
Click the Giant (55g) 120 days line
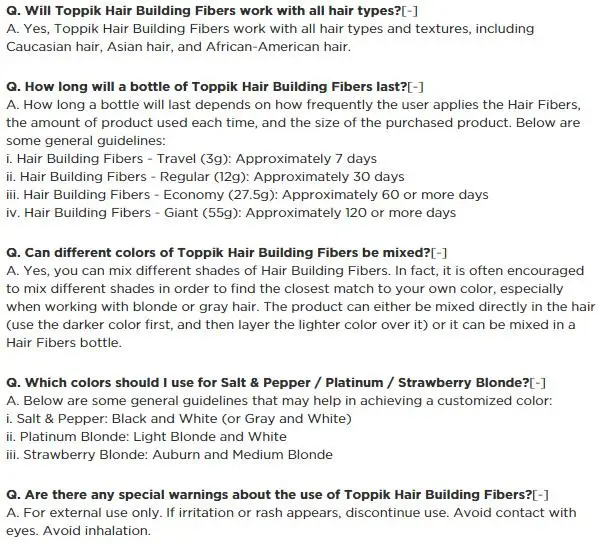(x=231, y=213)
